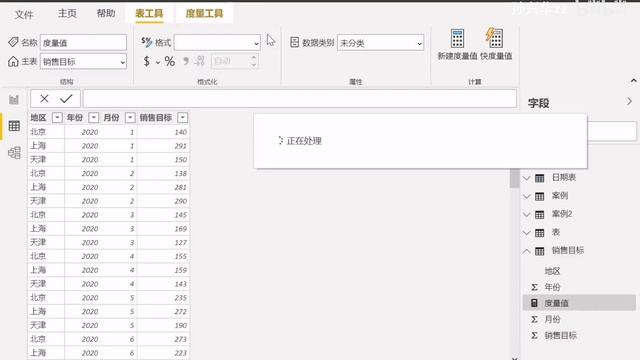The height and width of the screenshot is (360, 640).
Task: Switch to the 主页 tab
Action: pyautogui.click(x=67, y=13)
